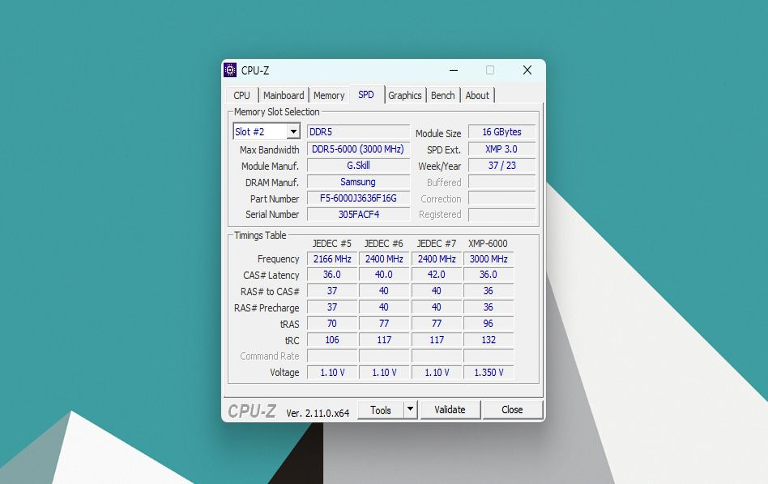Select the DDR5-6000 (3000 MHz) bandwidth value
Viewport: 768px width, 484px height.
click(358, 149)
